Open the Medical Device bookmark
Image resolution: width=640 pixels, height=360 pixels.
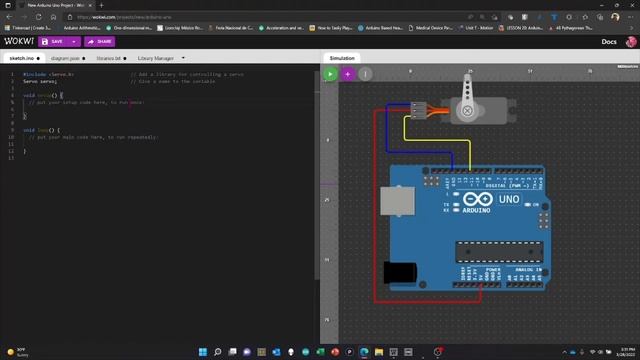(431, 28)
